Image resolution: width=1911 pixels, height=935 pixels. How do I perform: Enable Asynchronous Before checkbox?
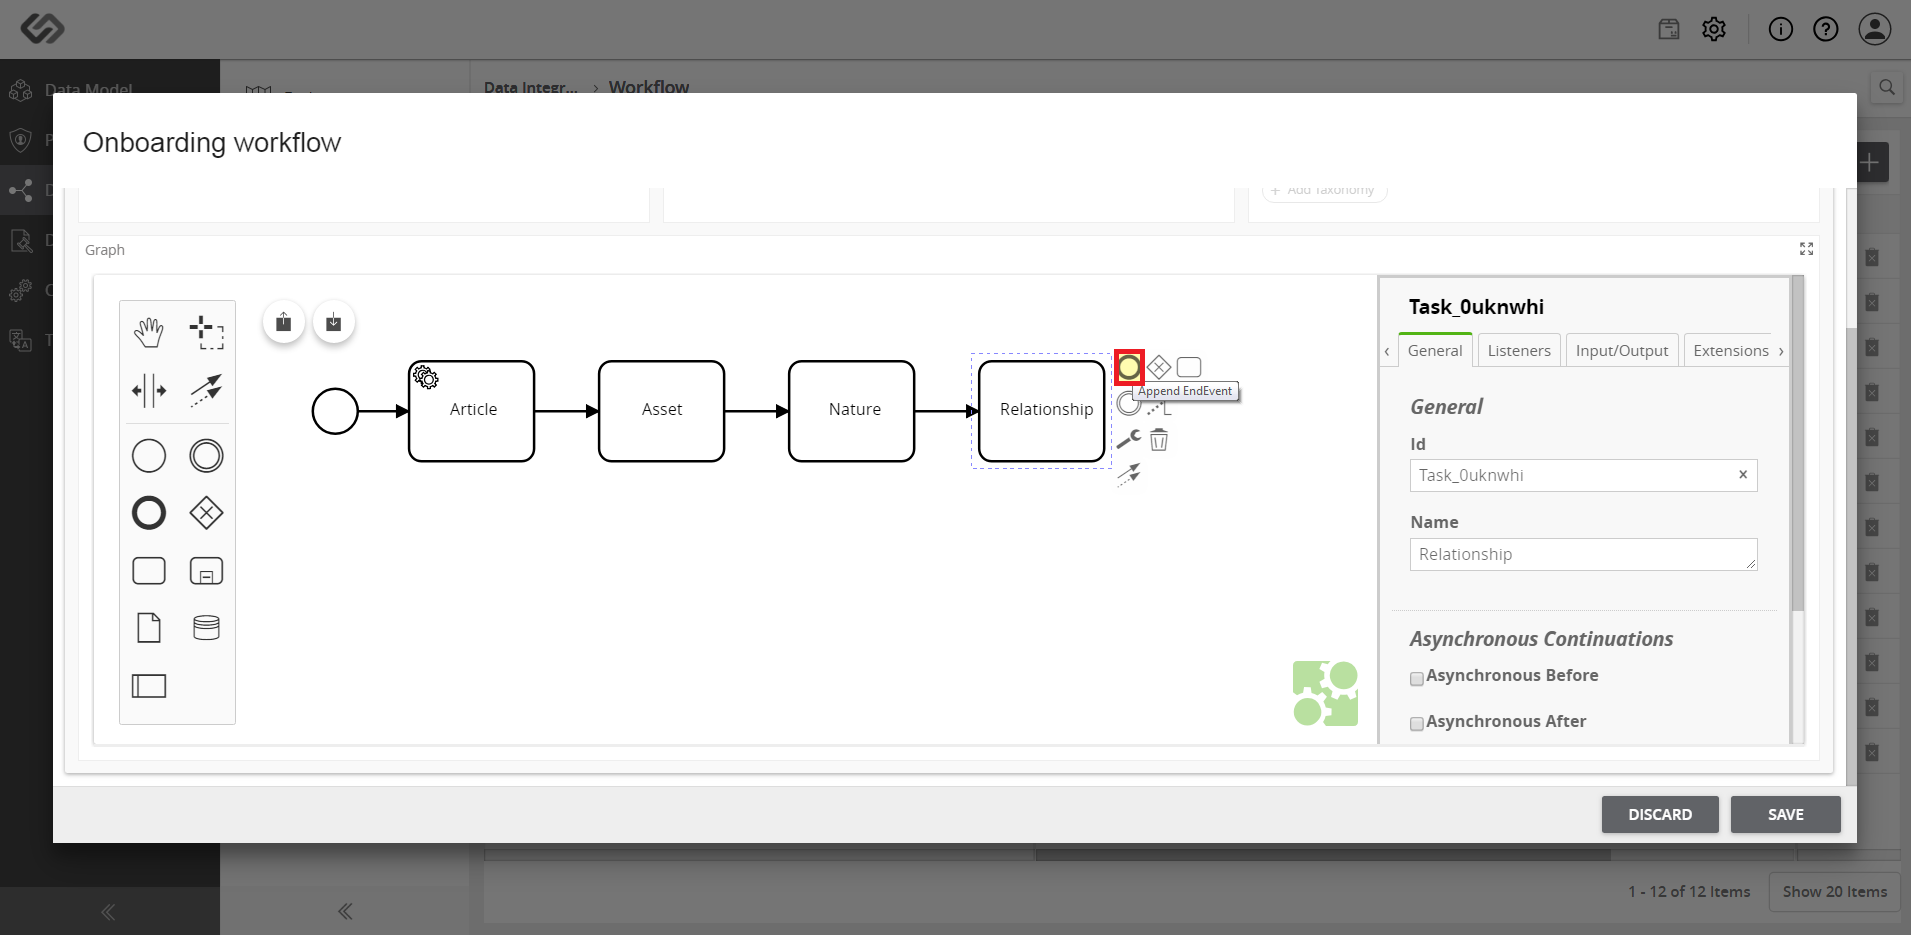click(1417, 679)
